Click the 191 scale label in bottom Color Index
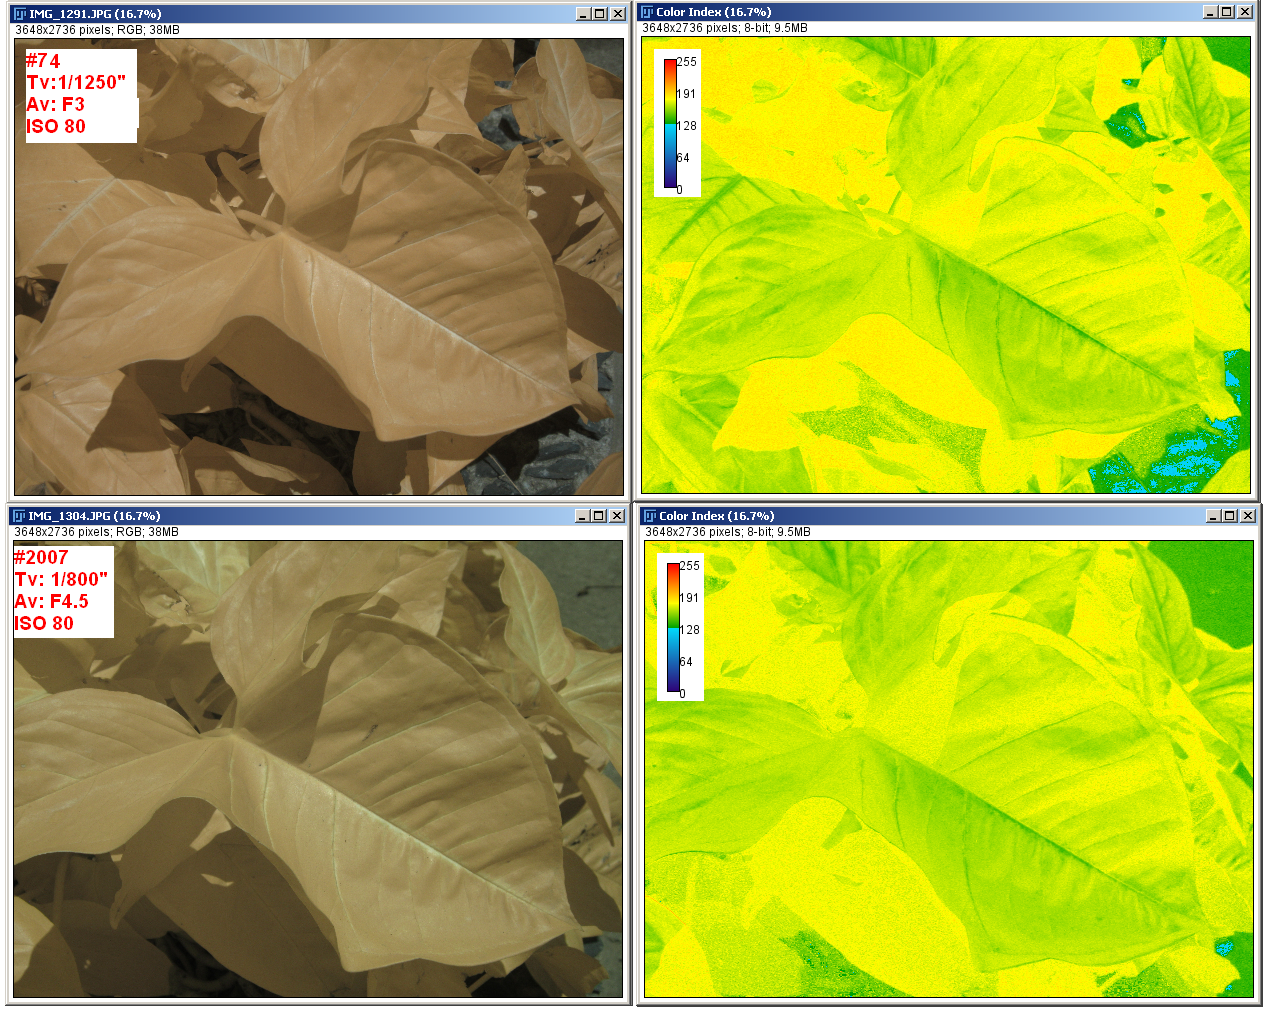Viewport: 1263px width, 1012px height. pos(690,598)
